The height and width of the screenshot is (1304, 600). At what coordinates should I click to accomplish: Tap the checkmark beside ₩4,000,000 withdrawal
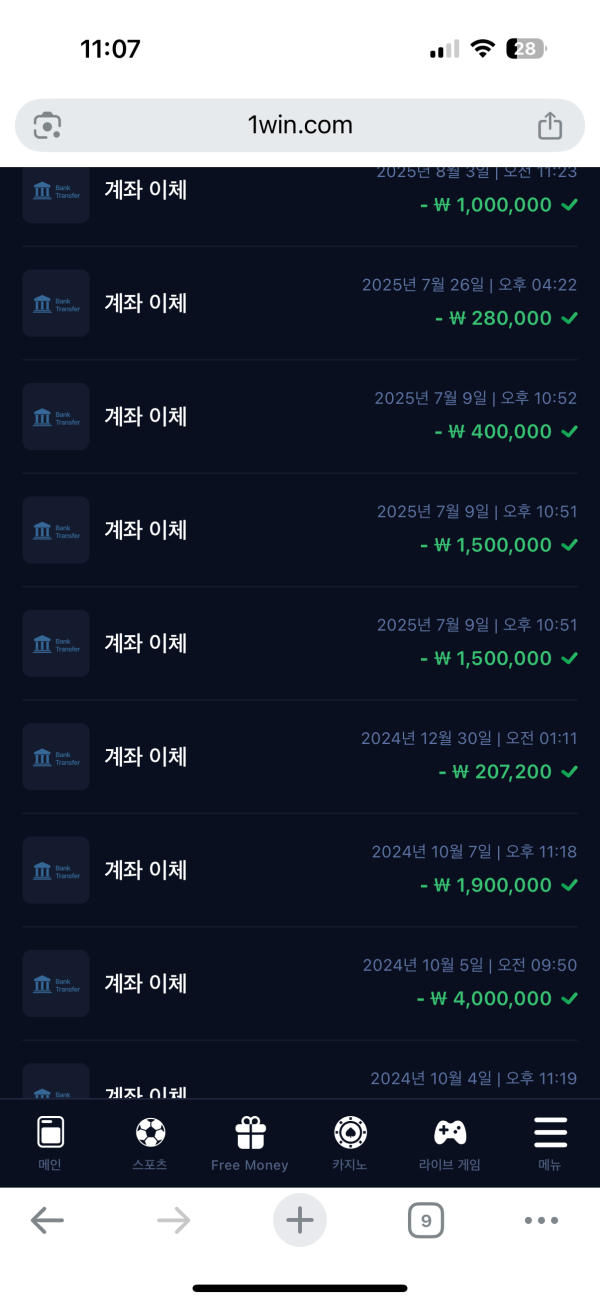point(568,997)
